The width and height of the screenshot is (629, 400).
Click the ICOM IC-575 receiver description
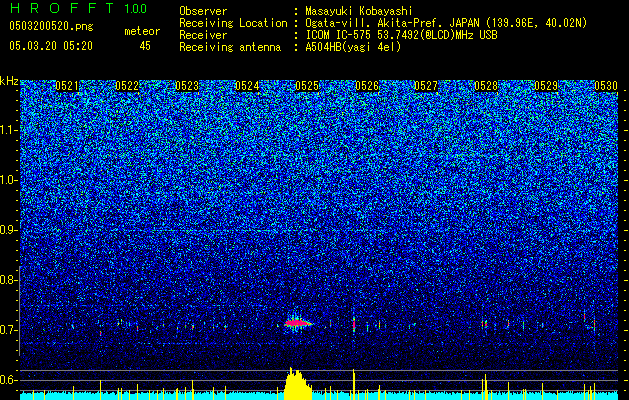401,35
